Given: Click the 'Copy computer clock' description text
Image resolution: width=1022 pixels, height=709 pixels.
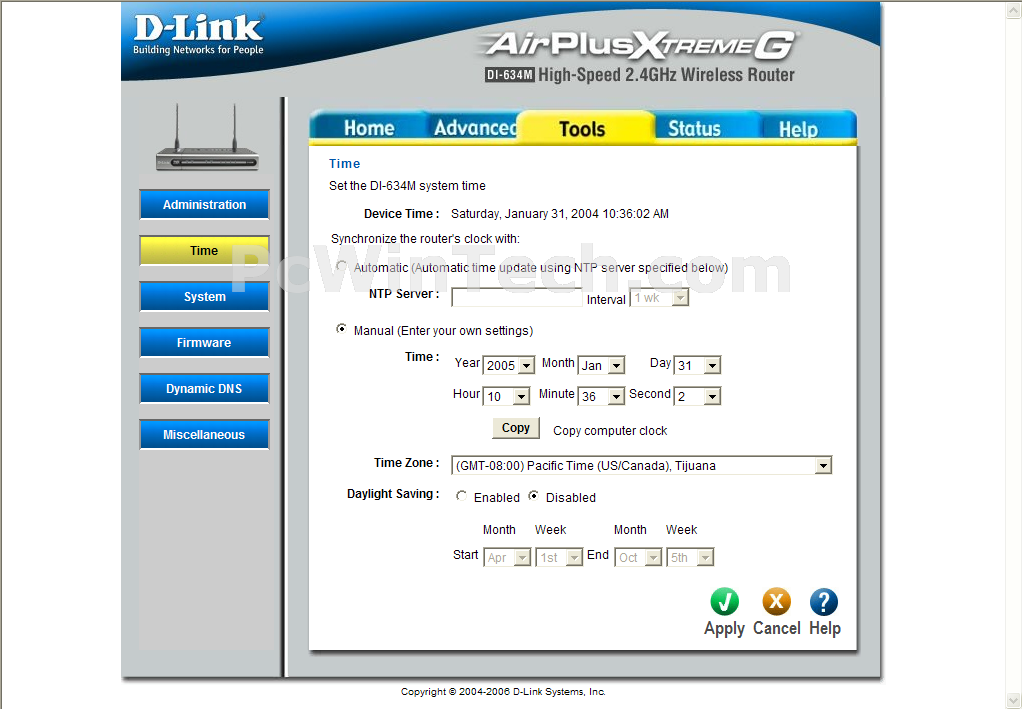Looking at the screenshot, I should click(610, 431).
